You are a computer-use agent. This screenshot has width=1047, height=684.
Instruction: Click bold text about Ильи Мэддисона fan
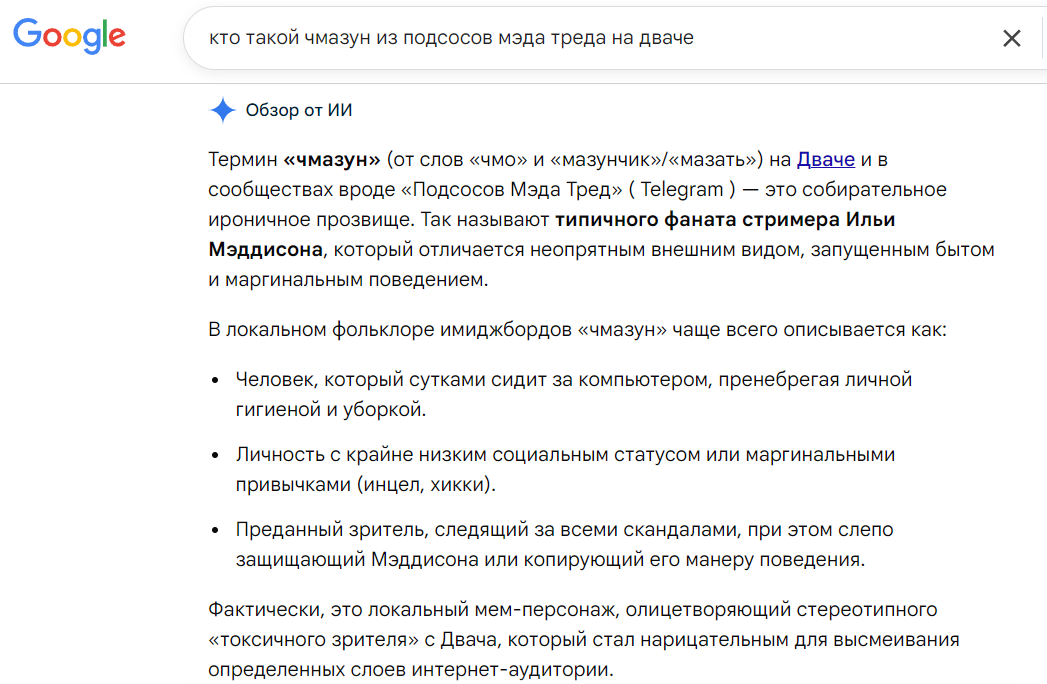552,234
